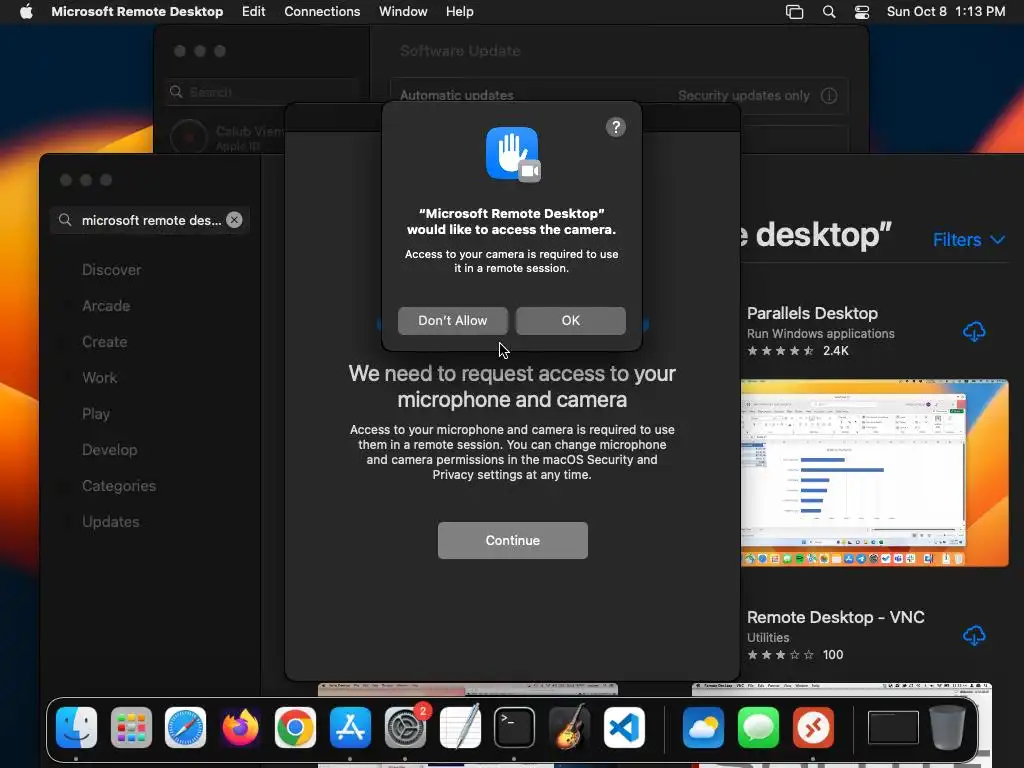Open Play in App Store sidebar

[x=96, y=413]
